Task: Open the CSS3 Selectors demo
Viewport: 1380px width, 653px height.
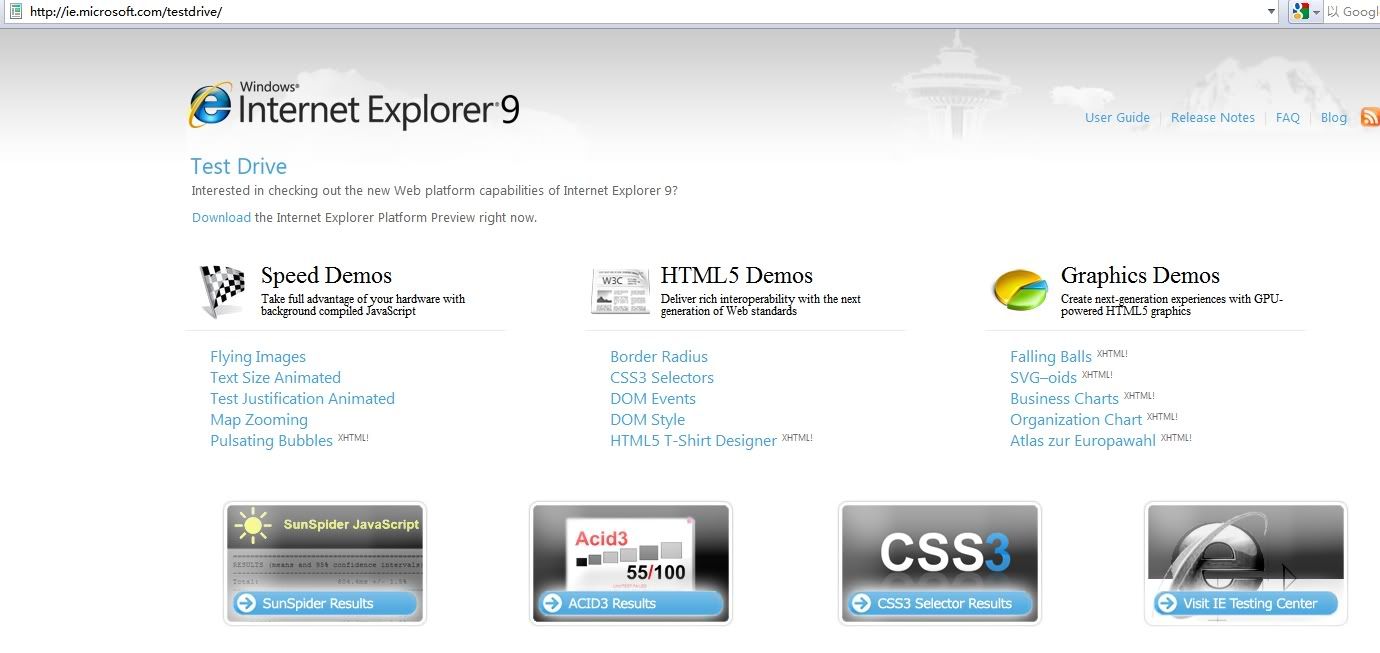Action: click(662, 378)
